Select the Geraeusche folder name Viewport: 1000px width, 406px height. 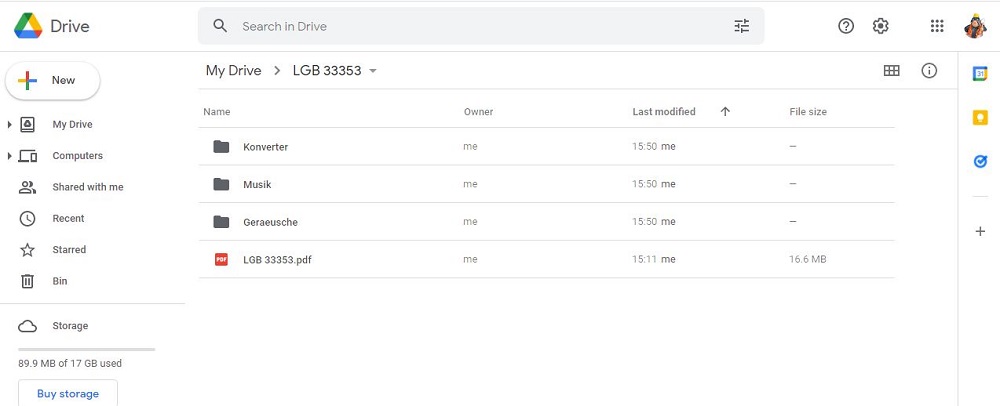tap(270, 222)
